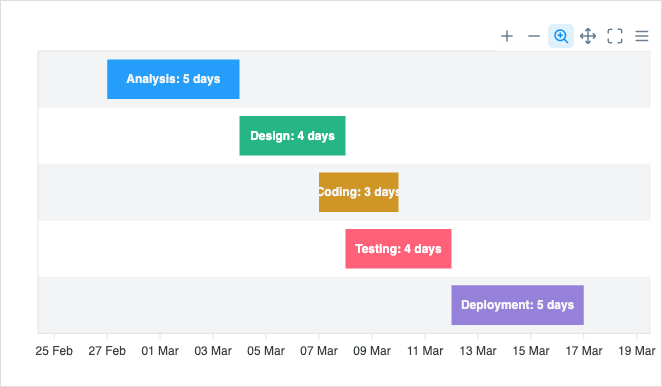The height and width of the screenshot is (387, 662).
Task: Click the 19 Mar axis label
Action: coord(637,351)
